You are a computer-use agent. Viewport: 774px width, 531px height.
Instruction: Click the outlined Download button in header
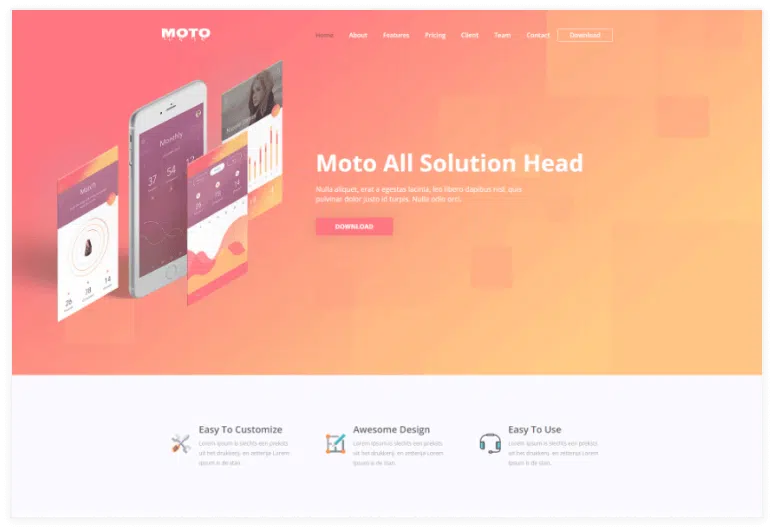point(585,35)
